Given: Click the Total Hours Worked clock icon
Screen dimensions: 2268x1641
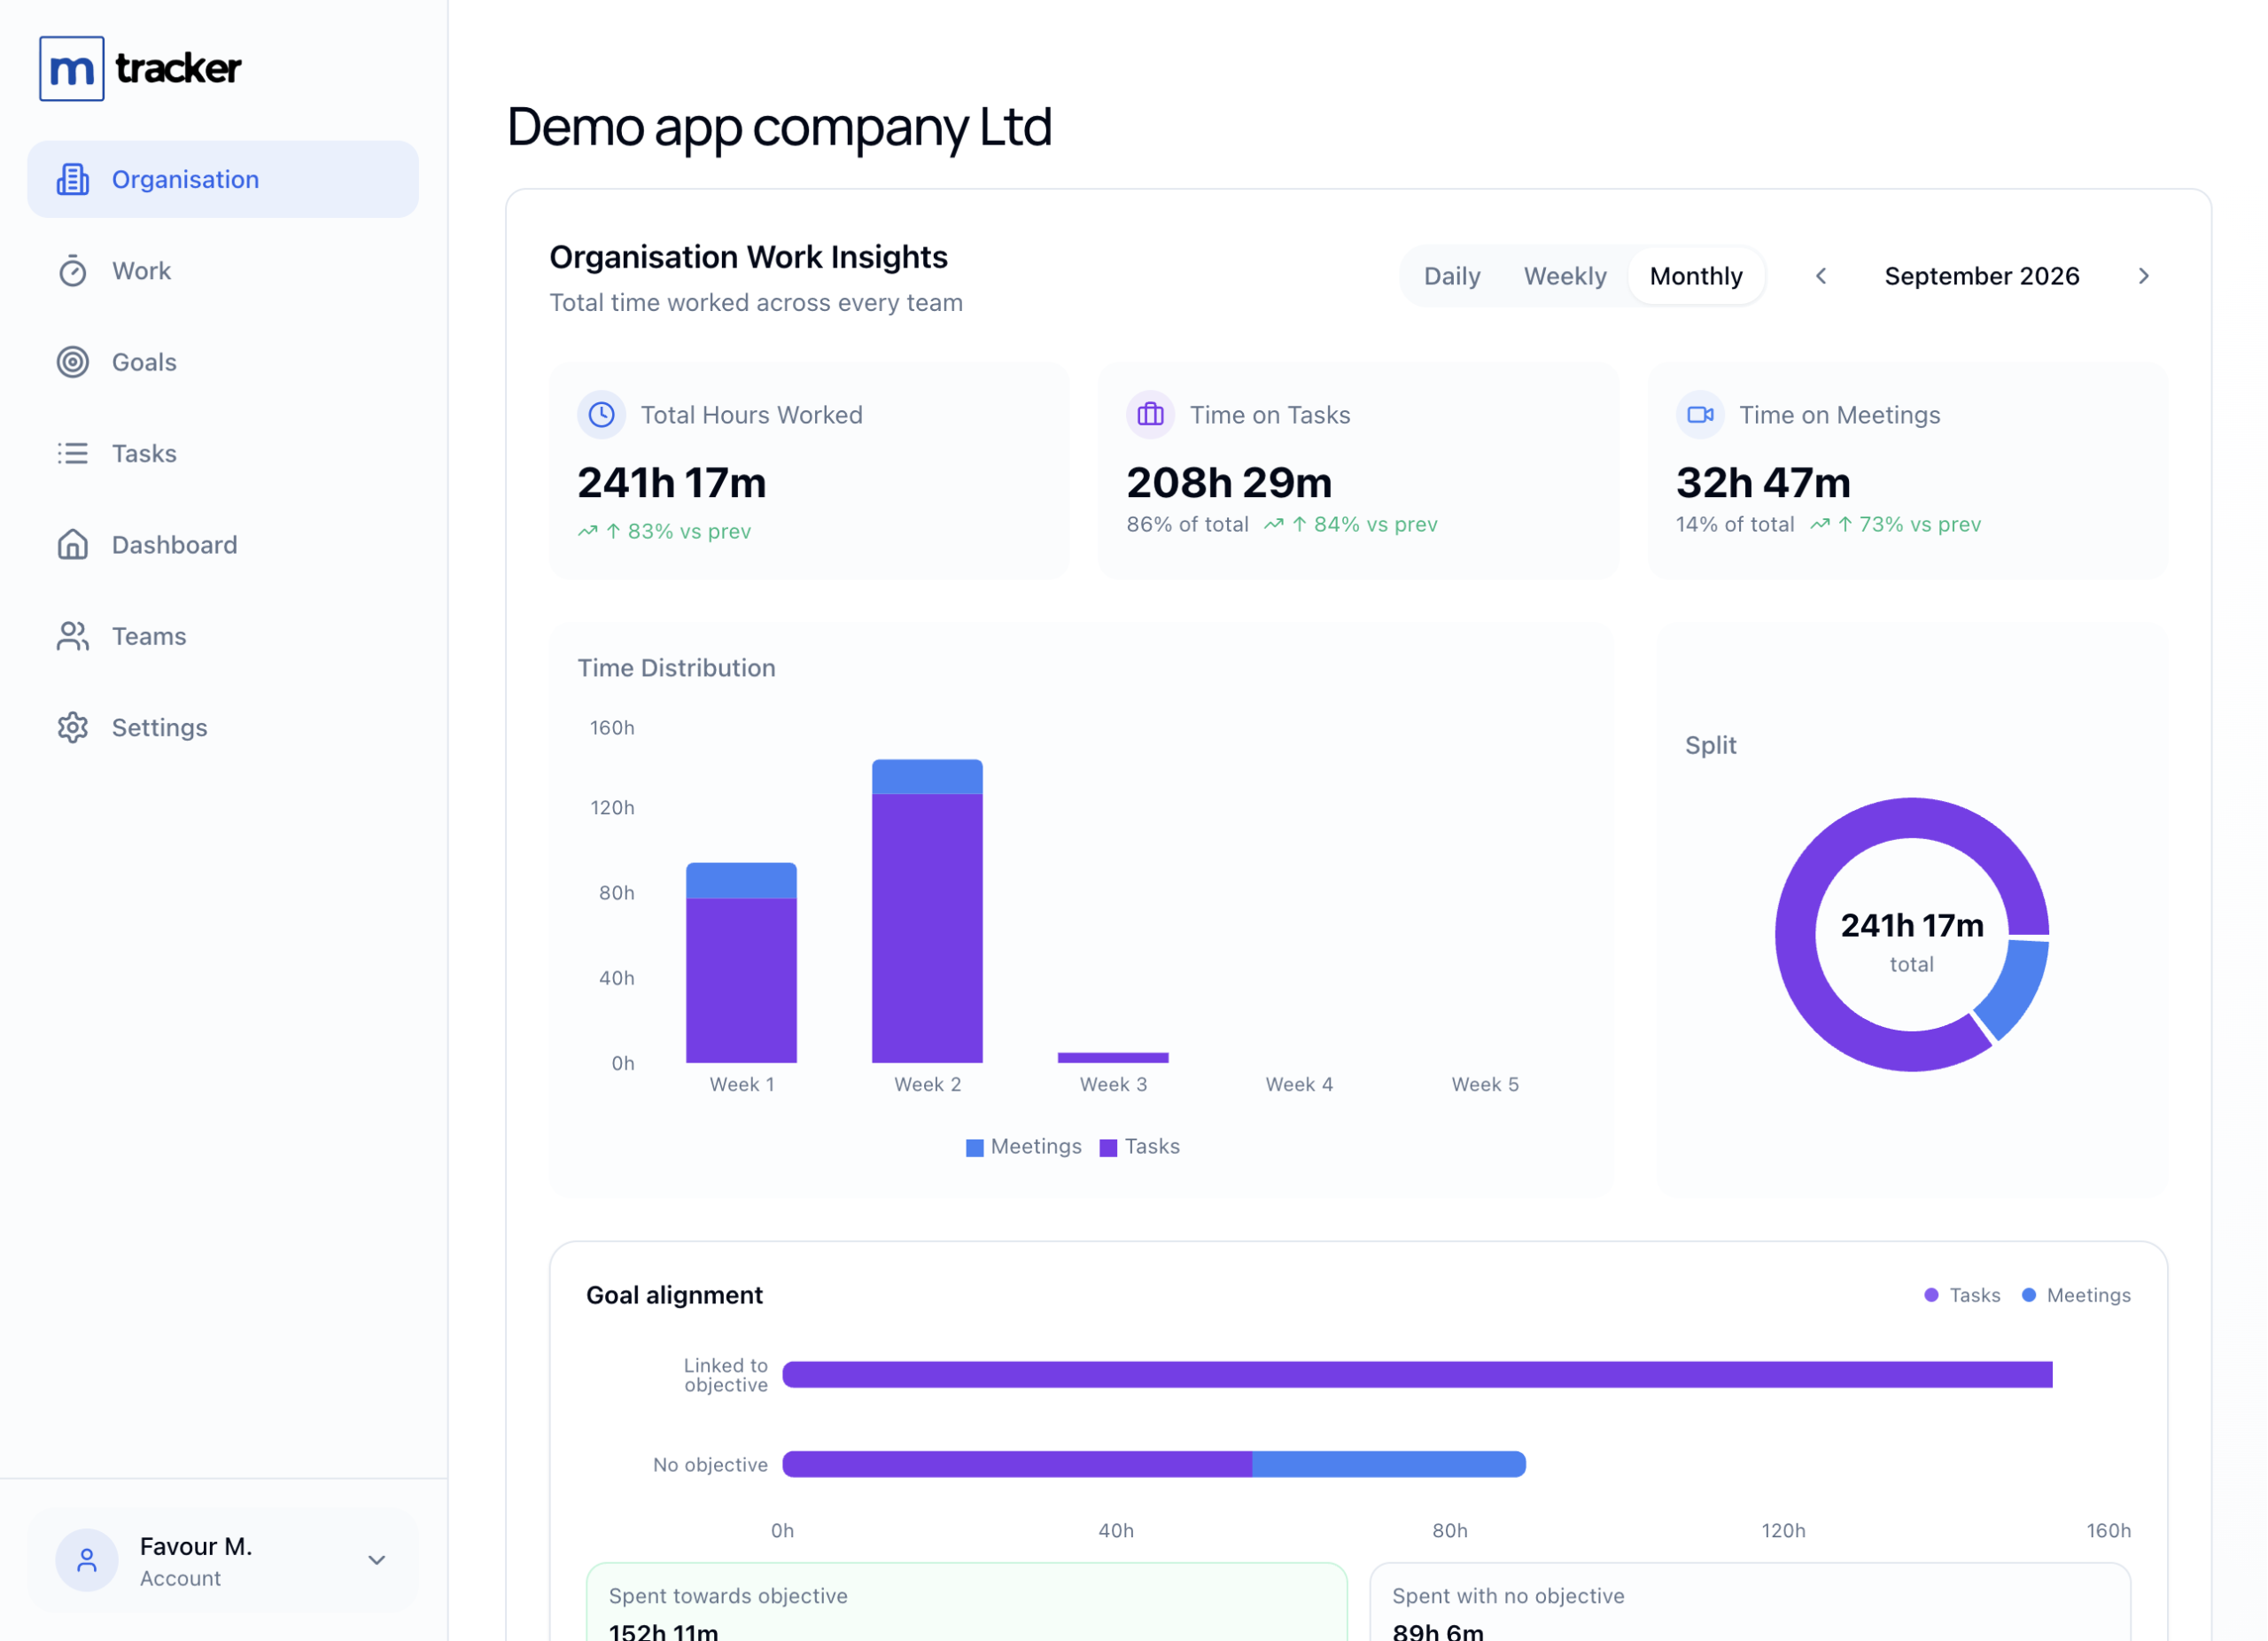Looking at the screenshot, I should 601,414.
